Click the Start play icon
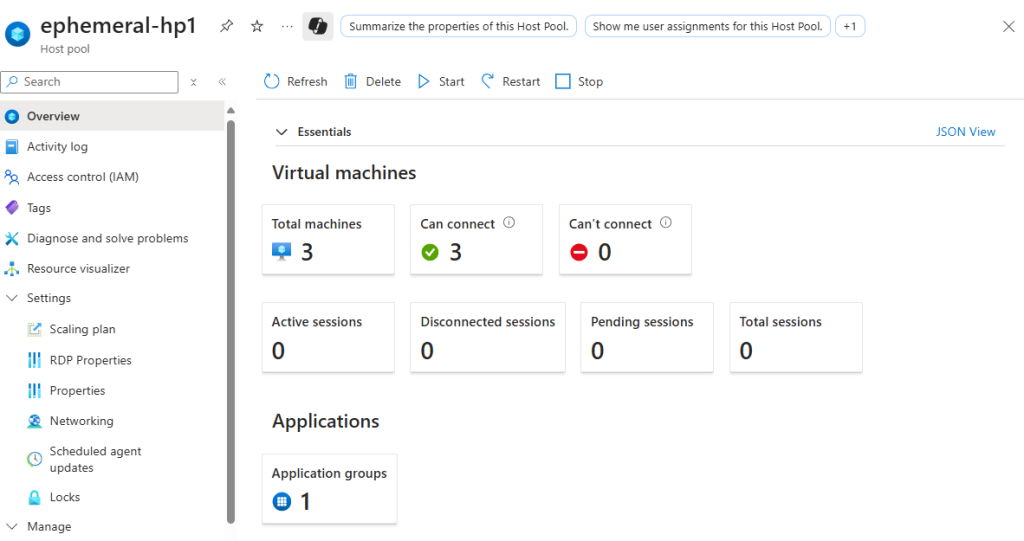Screen dimensions: 1024x541 point(424,81)
